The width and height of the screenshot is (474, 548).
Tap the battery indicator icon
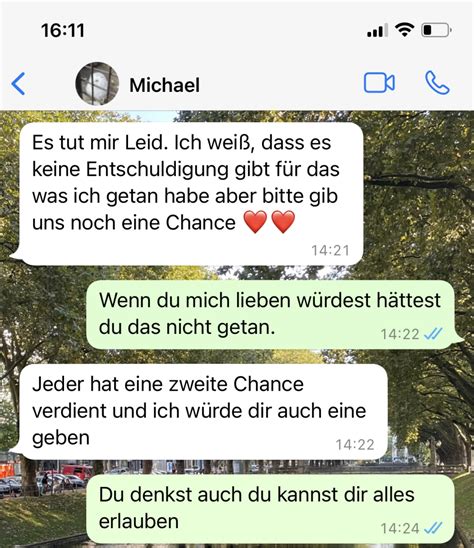tap(436, 30)
